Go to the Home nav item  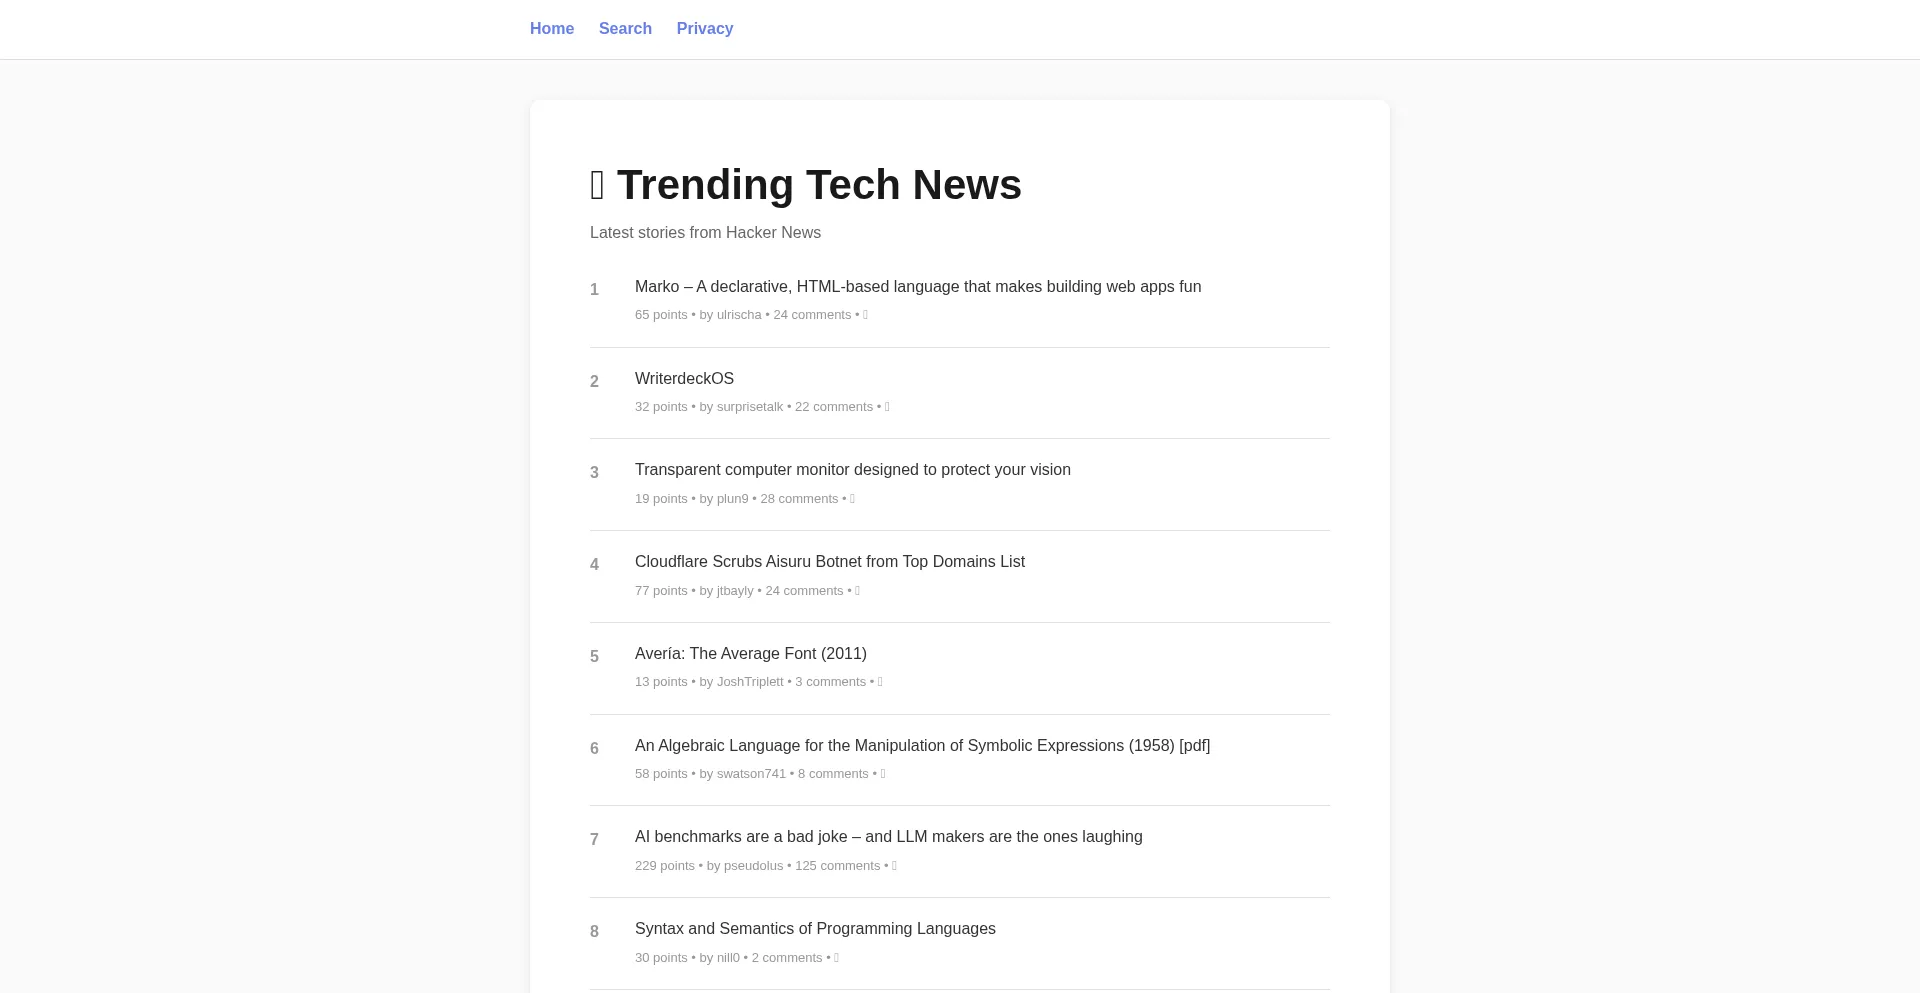point(552,29)
